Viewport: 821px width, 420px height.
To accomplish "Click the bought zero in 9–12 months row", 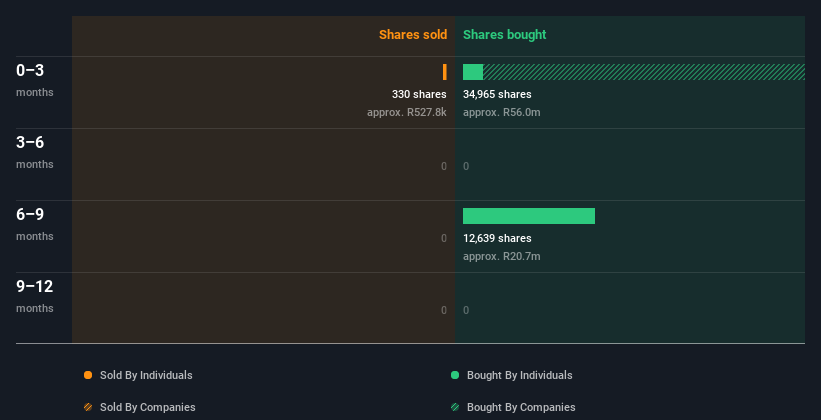I will click(x=466, y=311).
